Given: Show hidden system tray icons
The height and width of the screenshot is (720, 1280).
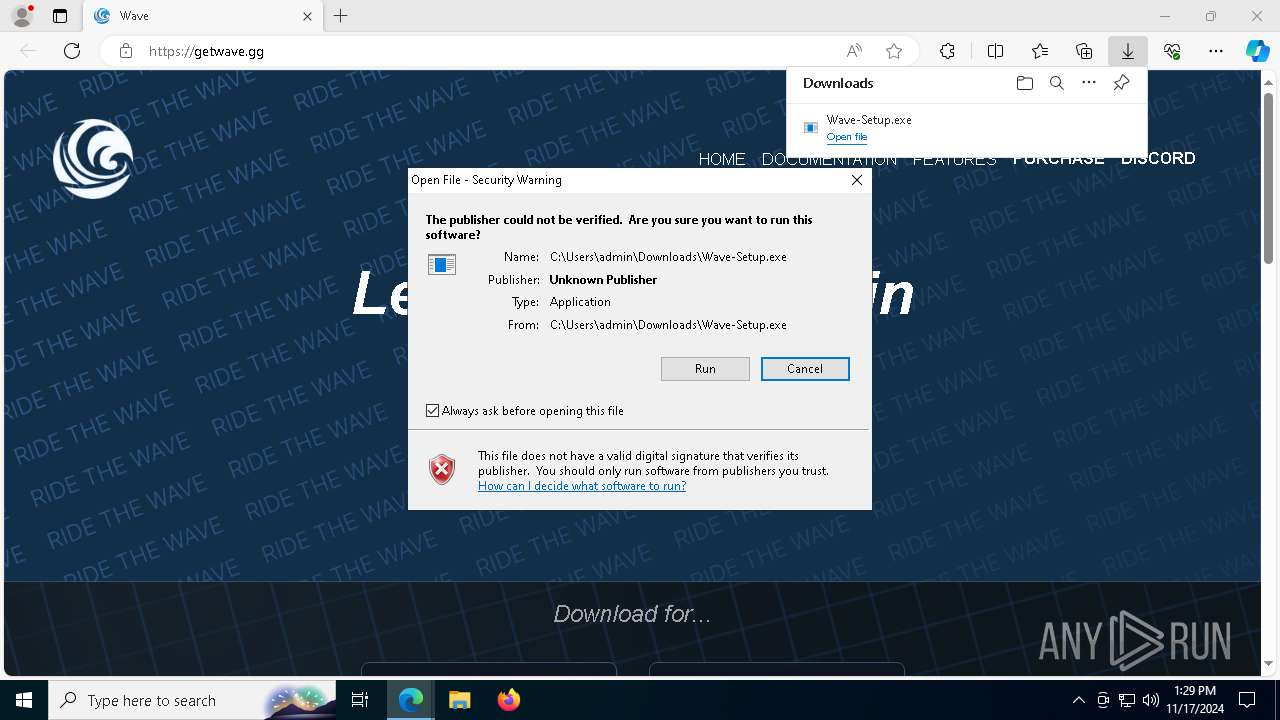Looking at the screenshot, I should click(x=1078, y=700).
